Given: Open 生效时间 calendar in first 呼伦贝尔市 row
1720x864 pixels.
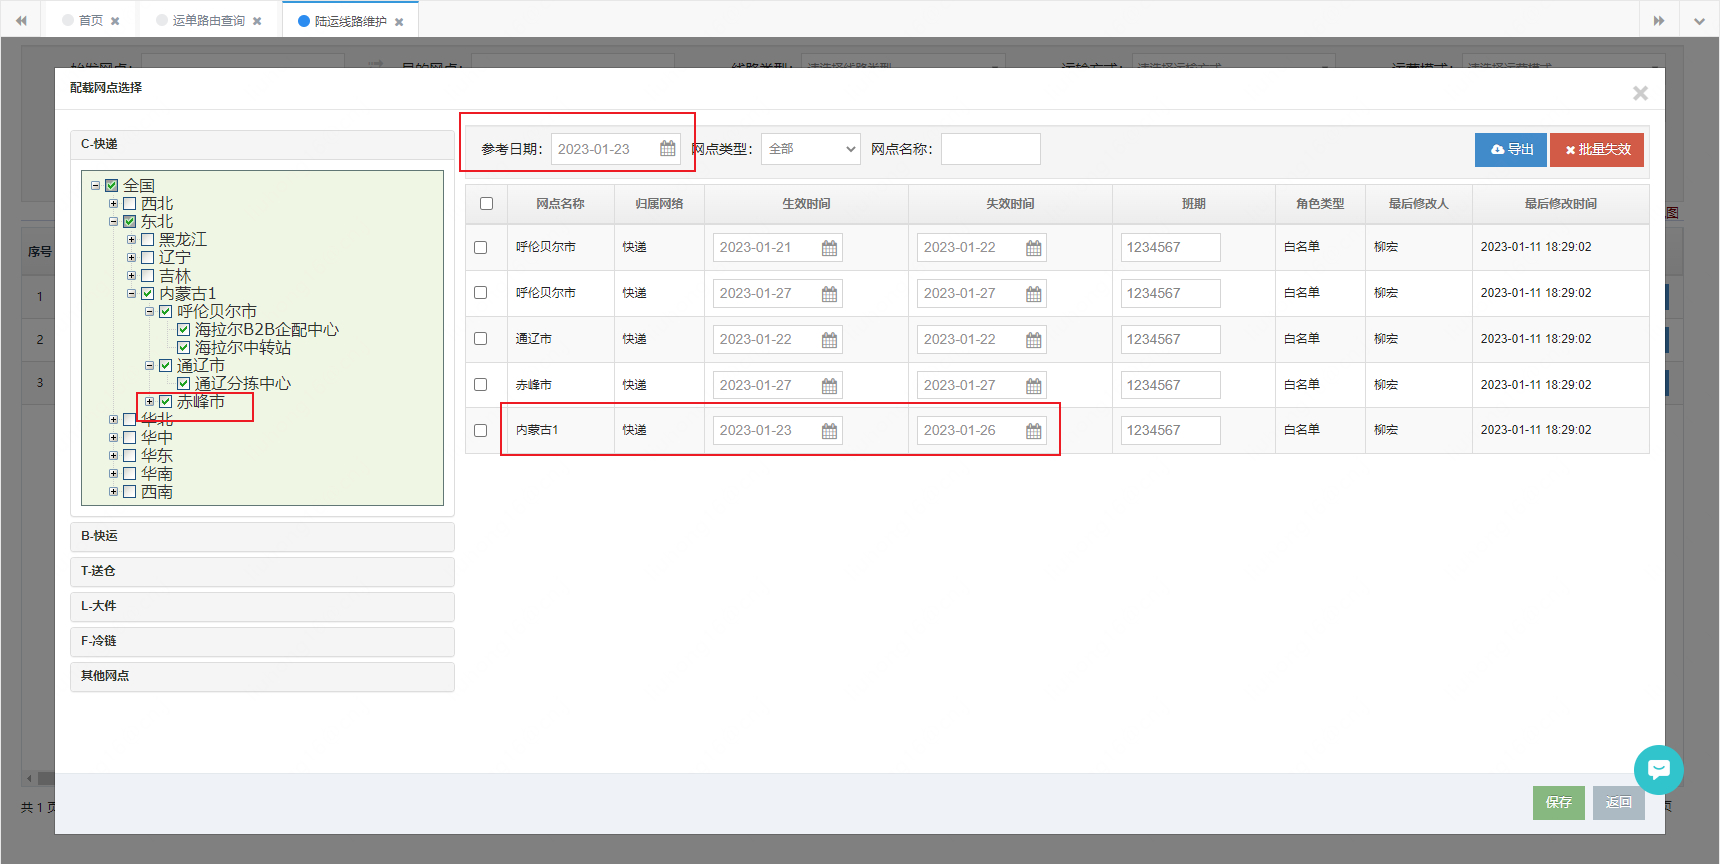Looking at the screenshot, I should click(829, 248).
